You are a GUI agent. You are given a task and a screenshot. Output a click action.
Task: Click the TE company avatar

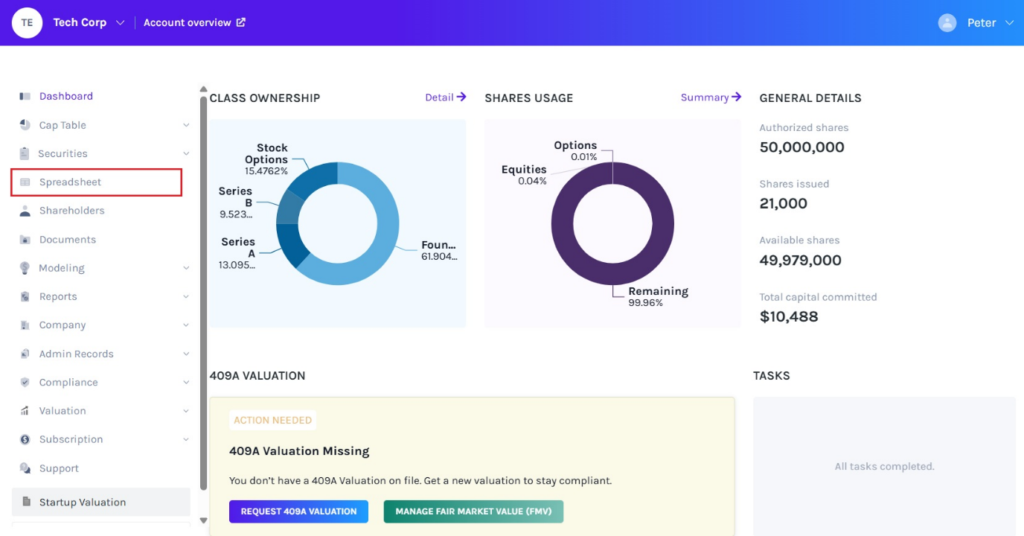click(27, 22)
